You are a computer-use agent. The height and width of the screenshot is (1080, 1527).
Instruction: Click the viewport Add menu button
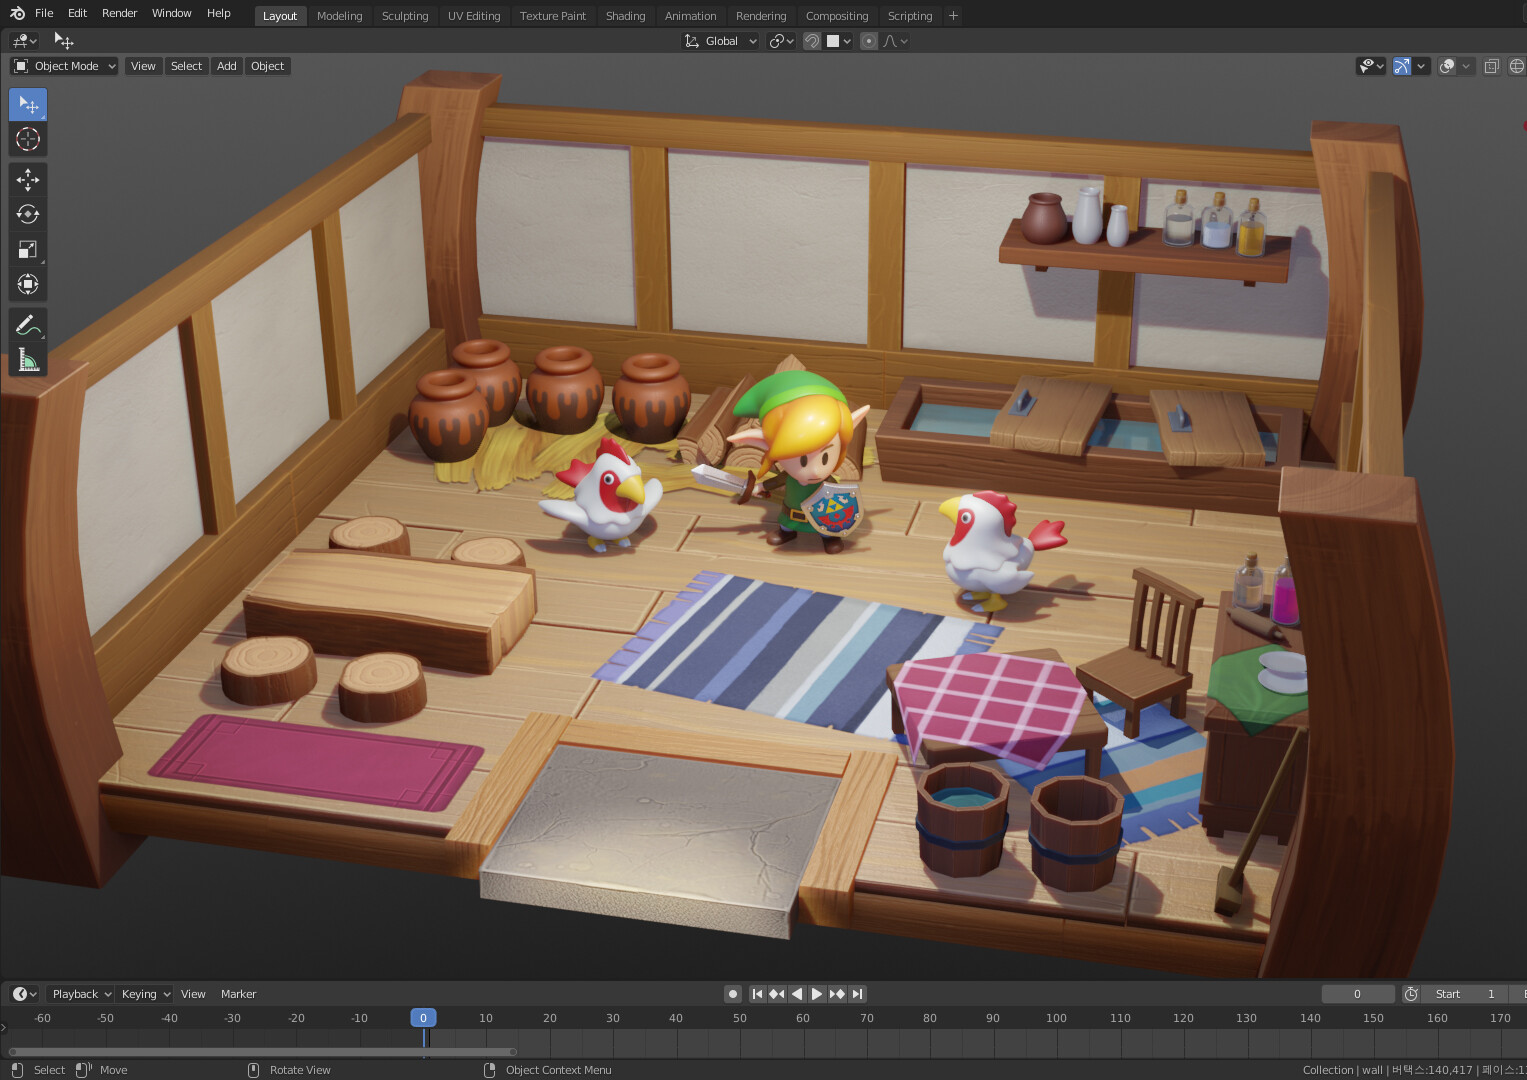(x=227, y=66)
